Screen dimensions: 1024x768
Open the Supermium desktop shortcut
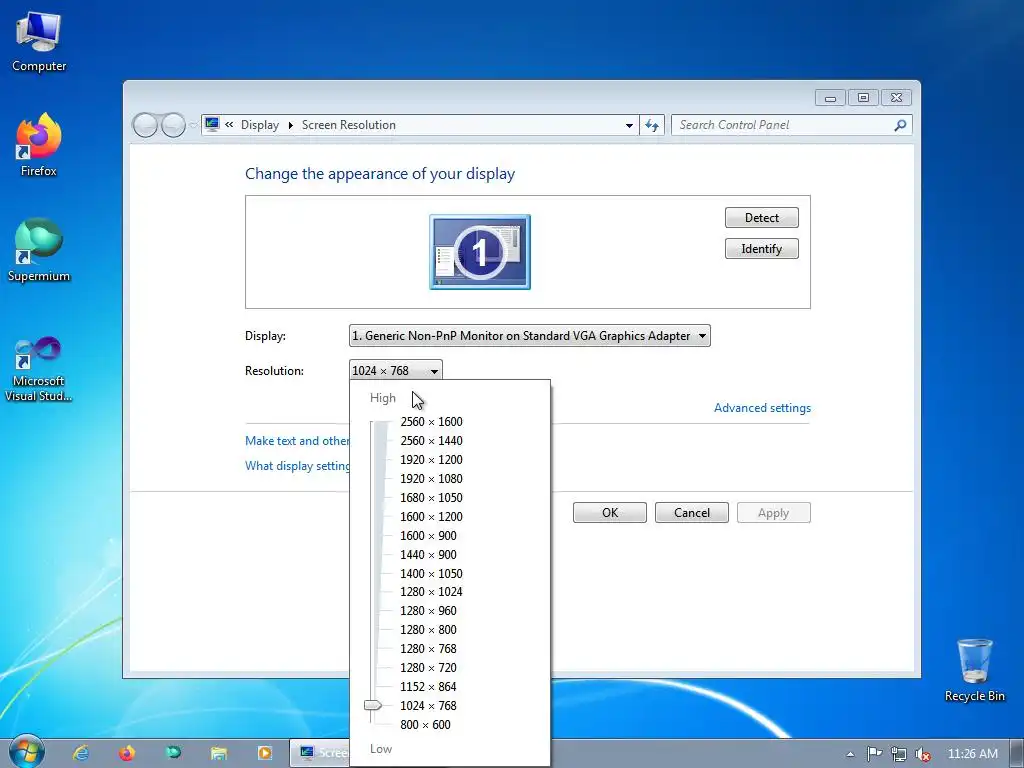[x=39, y=250]
